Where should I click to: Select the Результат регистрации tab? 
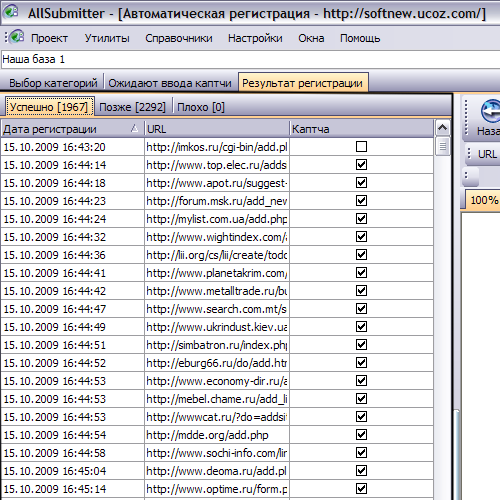click(x=303, y=83)
